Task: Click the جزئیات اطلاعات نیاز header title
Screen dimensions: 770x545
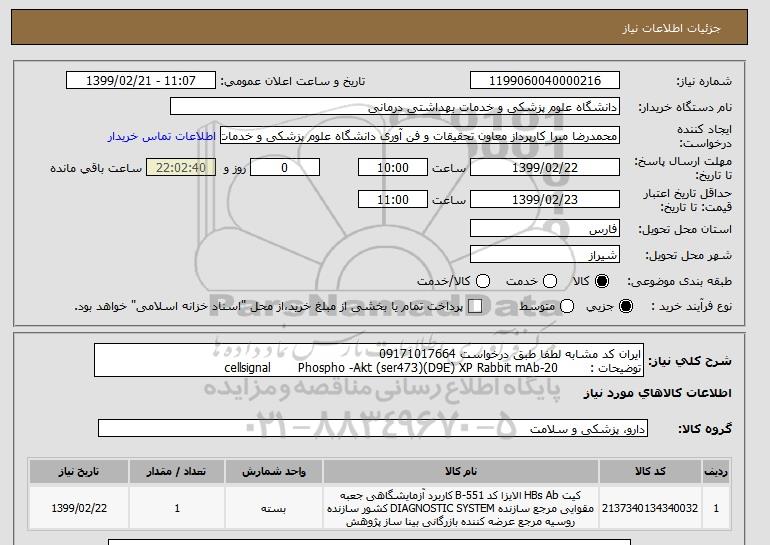Action: (x=671, y=28)
